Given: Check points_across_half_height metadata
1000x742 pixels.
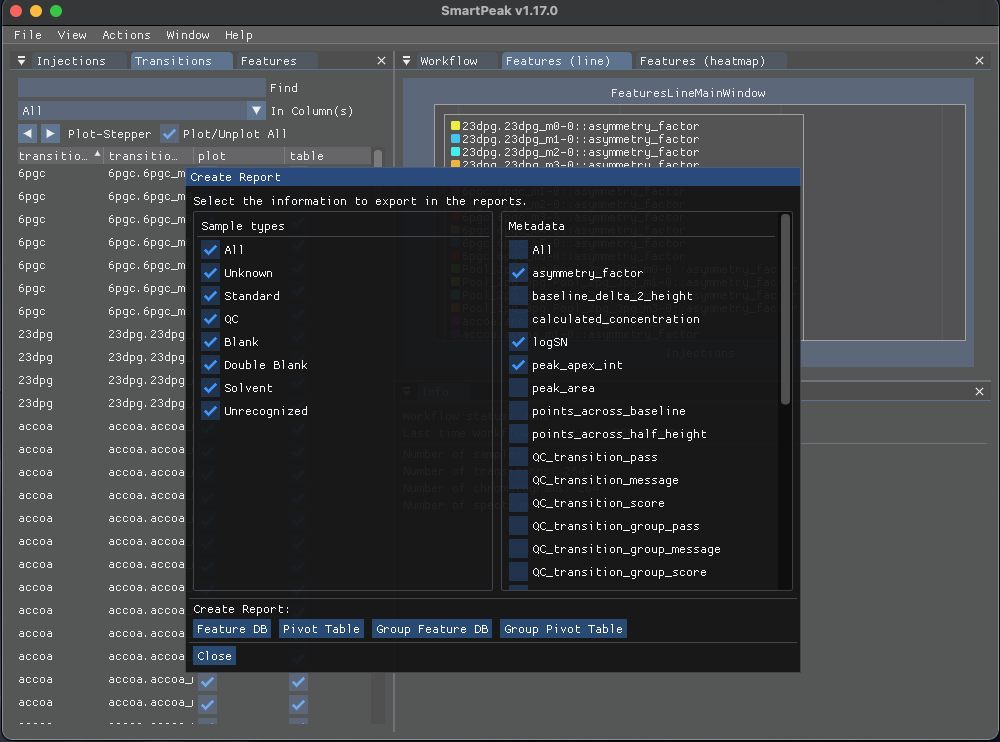Looking at the screenshot, I should coord(518,434).
